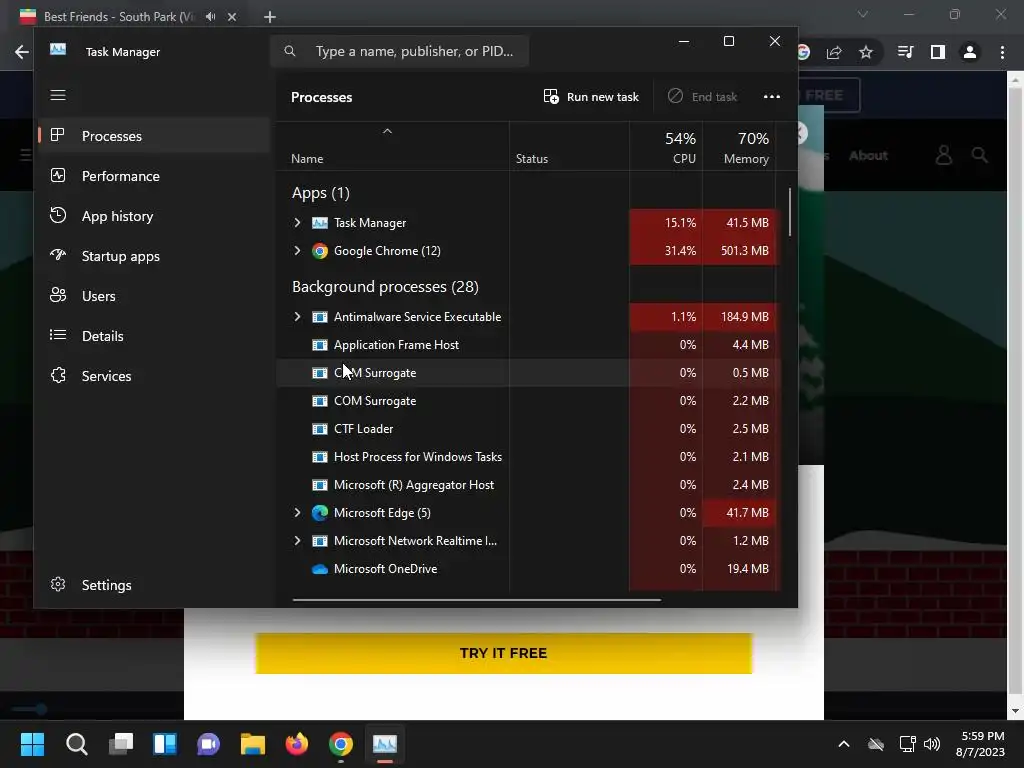
Task: Click Run new task button
Action: point(591,97)
